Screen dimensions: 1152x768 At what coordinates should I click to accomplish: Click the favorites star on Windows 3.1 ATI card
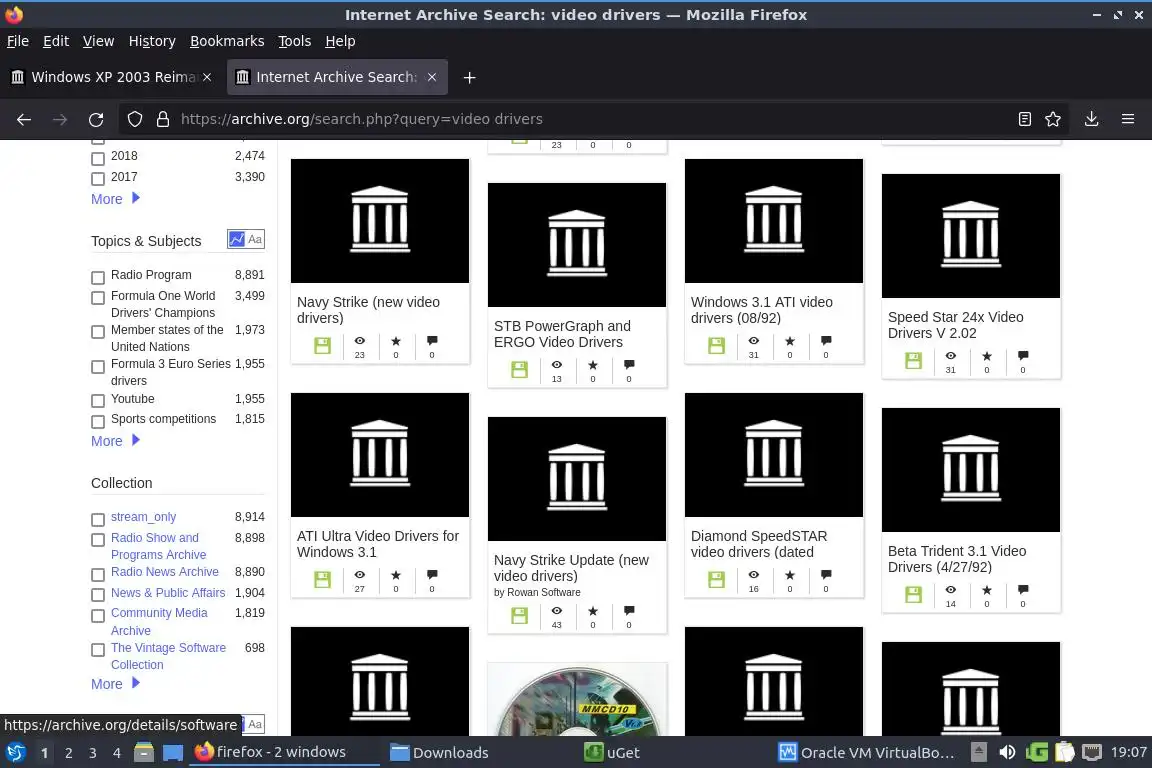click(x=790, y=341)
